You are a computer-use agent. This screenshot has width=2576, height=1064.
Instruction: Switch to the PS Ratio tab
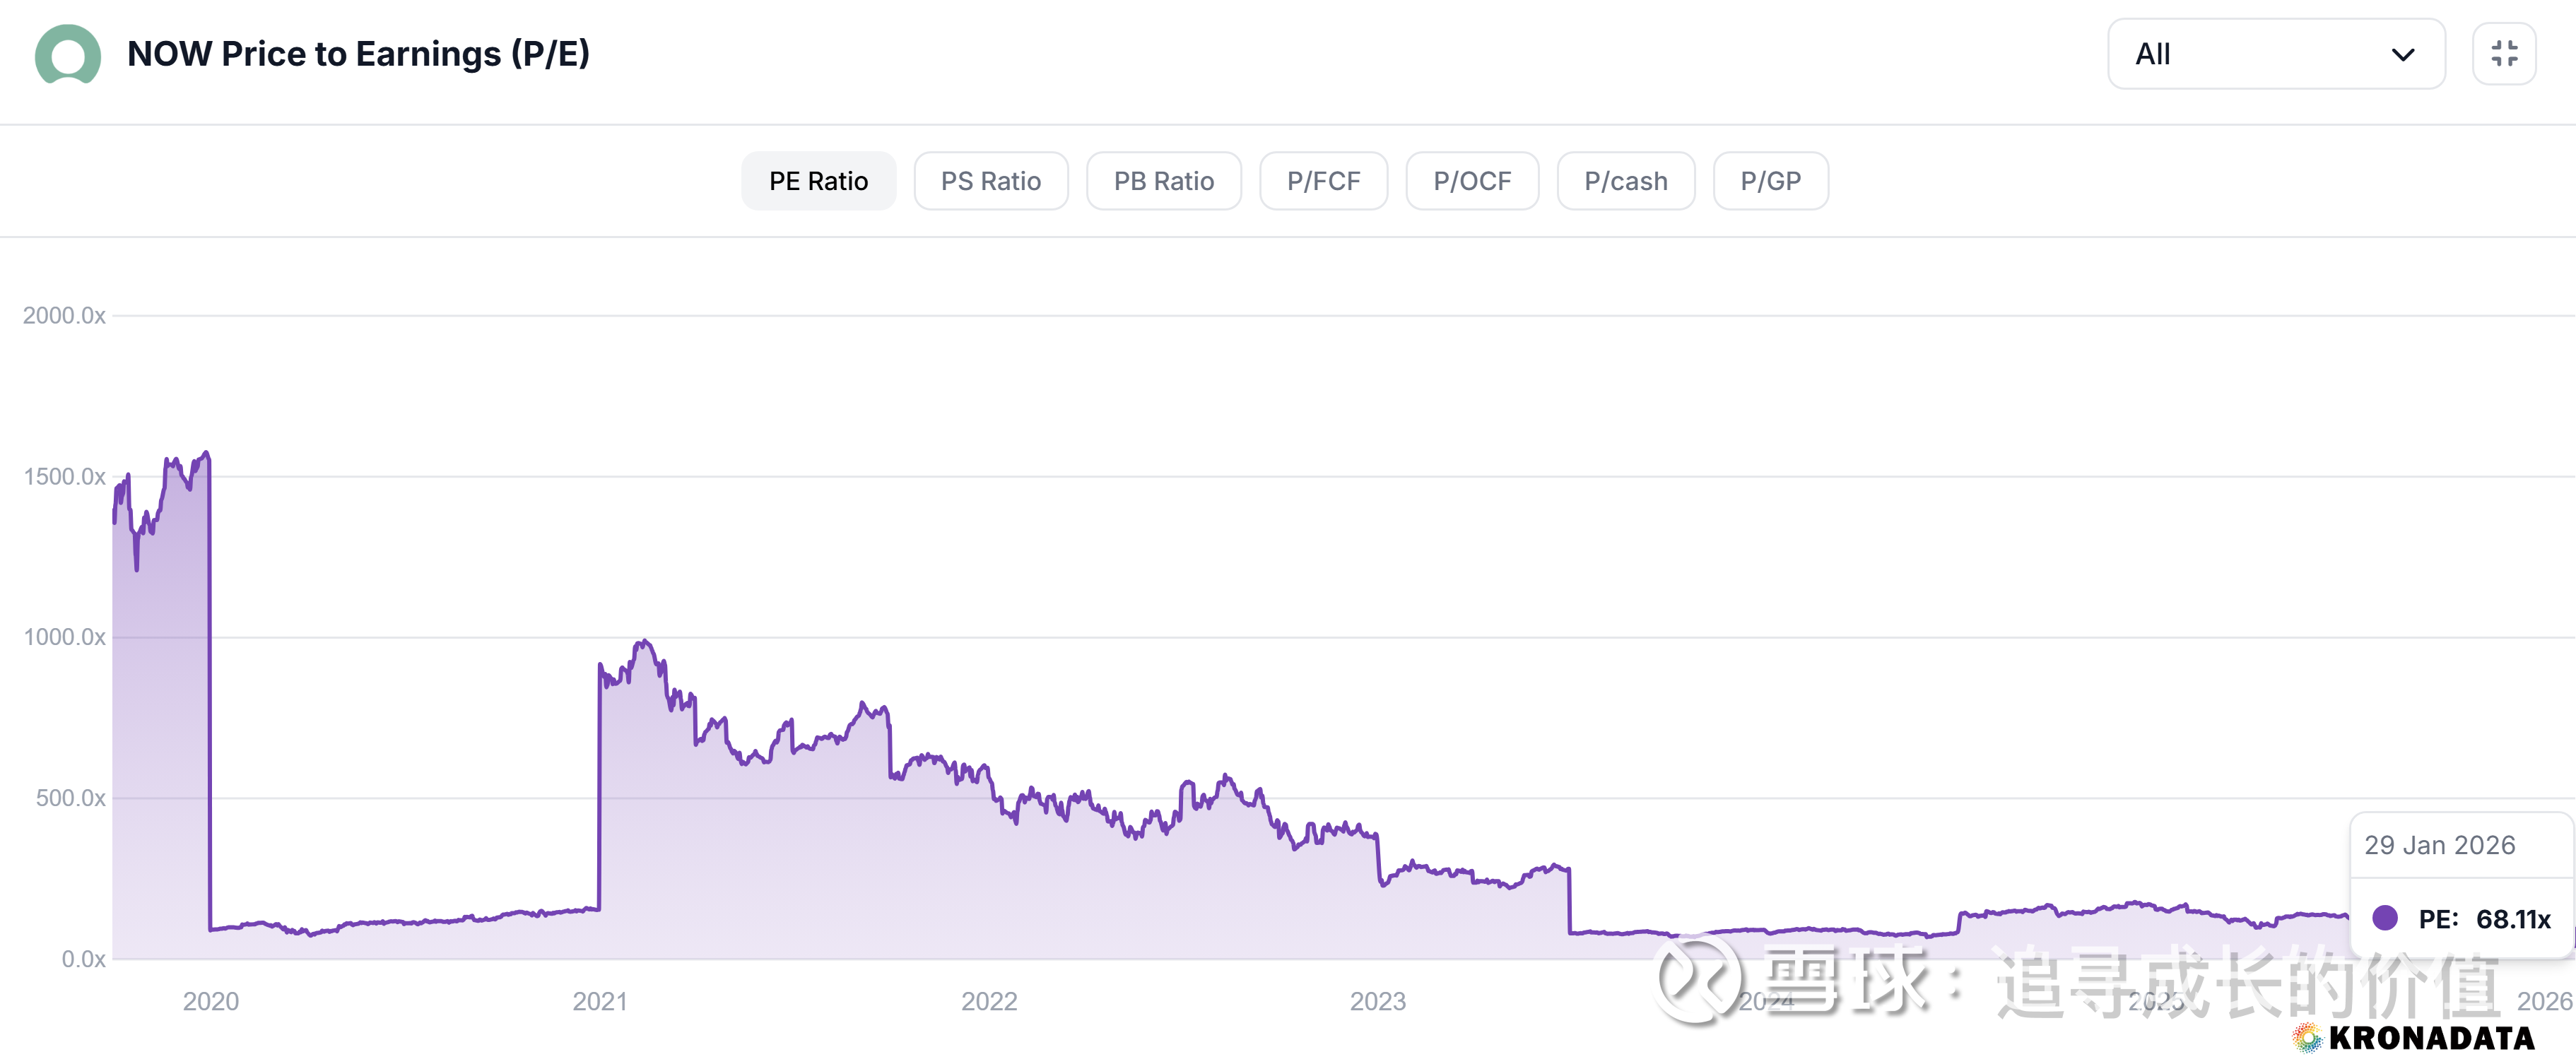click(x=990, y=181)
